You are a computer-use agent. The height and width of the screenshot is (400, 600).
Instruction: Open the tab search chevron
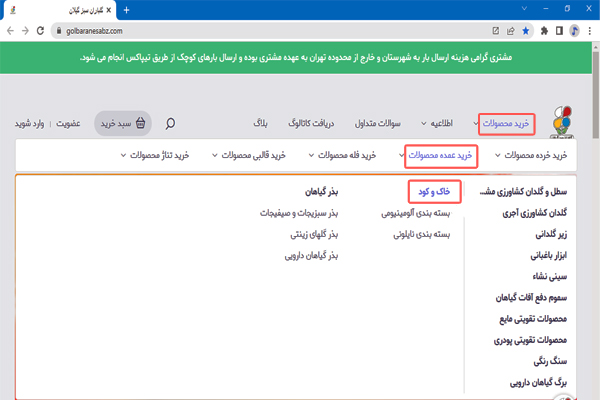524,8
